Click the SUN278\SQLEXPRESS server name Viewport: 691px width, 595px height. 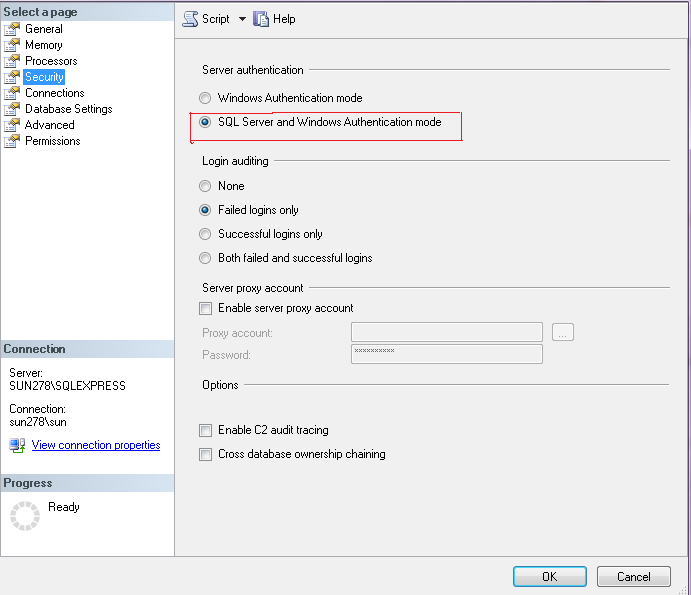(x=67, y=386)
